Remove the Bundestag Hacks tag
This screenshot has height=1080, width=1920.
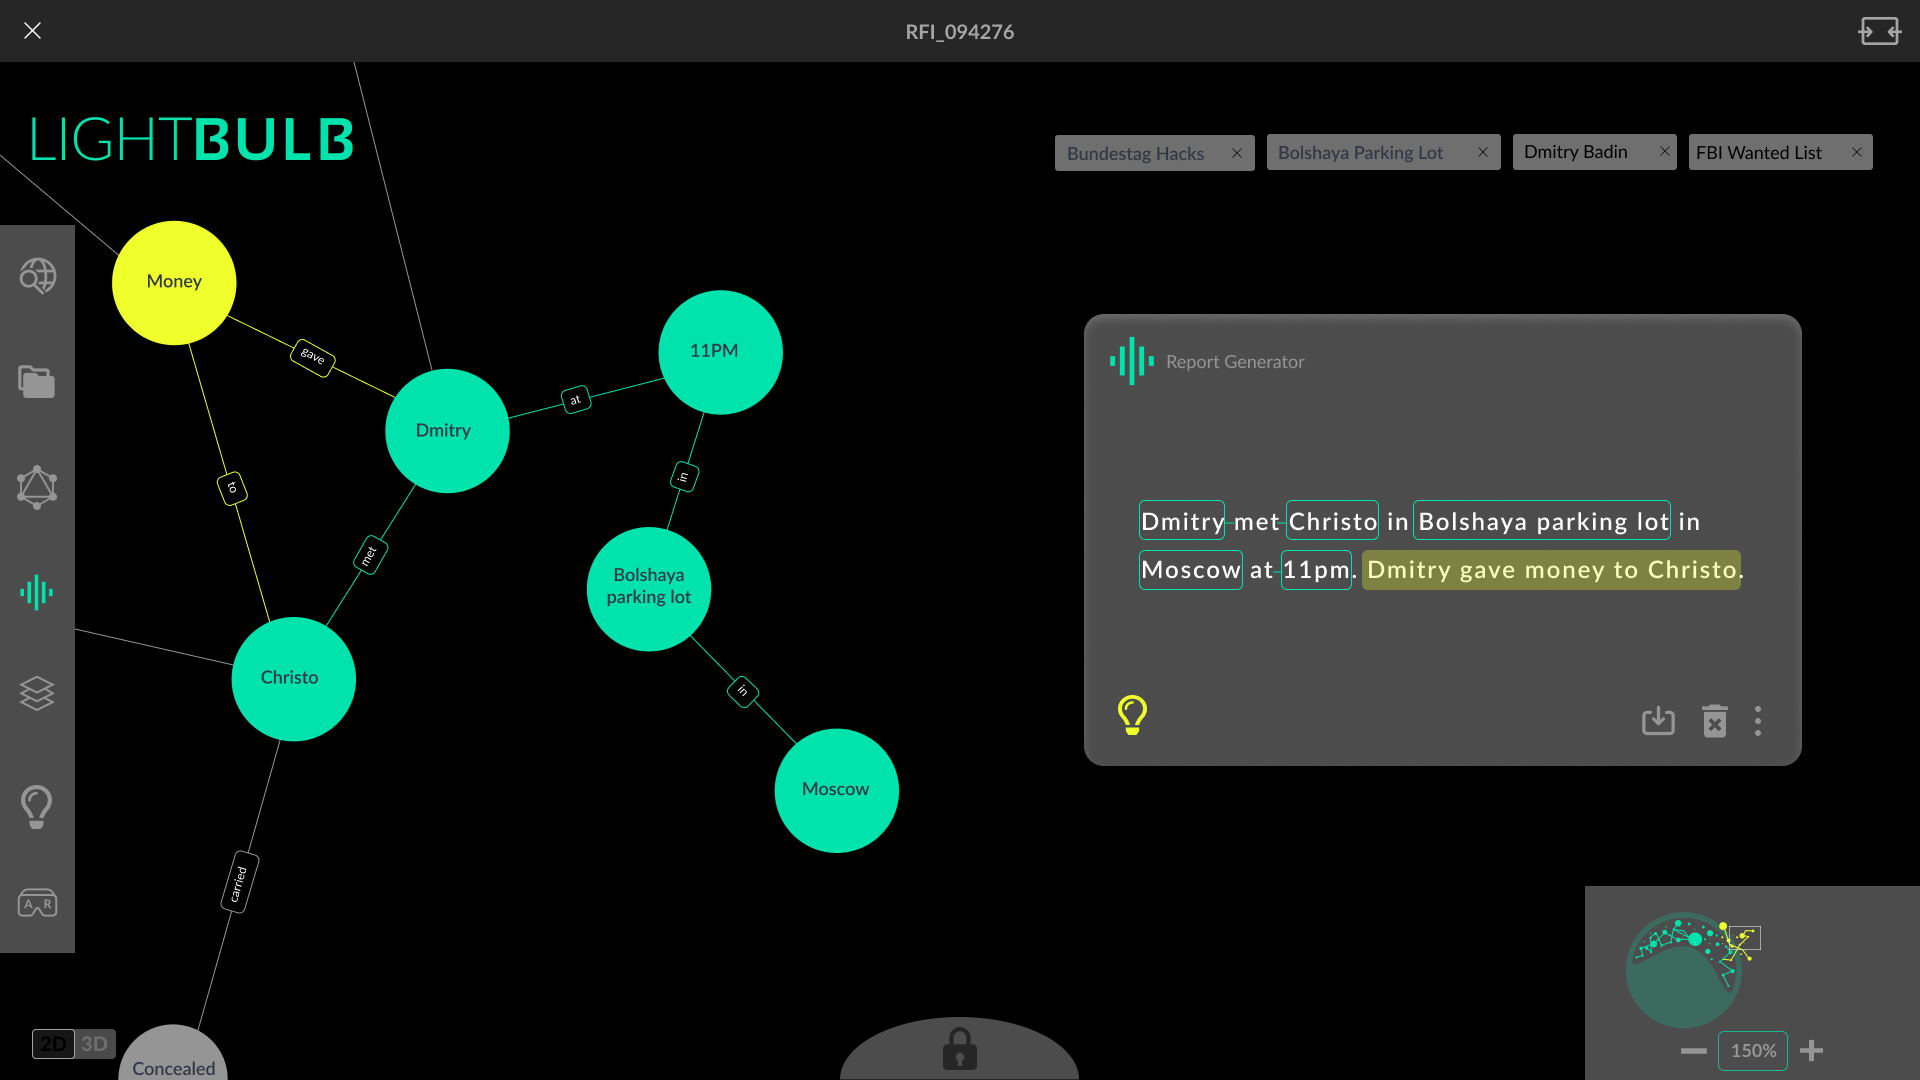1237,153
